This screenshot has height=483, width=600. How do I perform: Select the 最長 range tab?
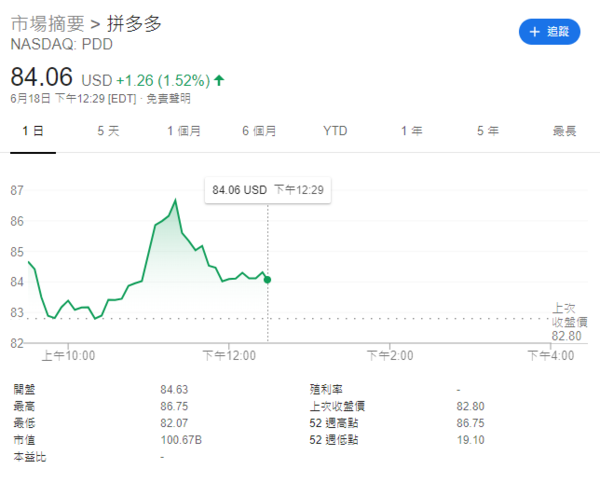tap(564, 131)
